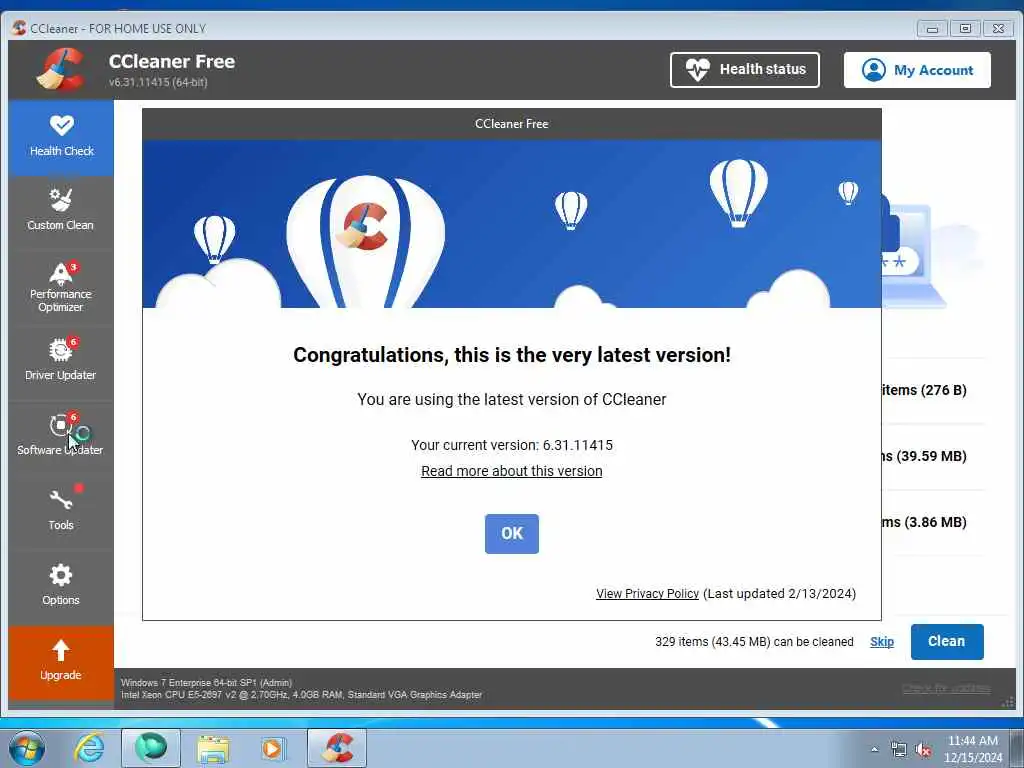Open the media player taskbar icon
This screenshot has height=768, width=1024.
pos(272,749)
